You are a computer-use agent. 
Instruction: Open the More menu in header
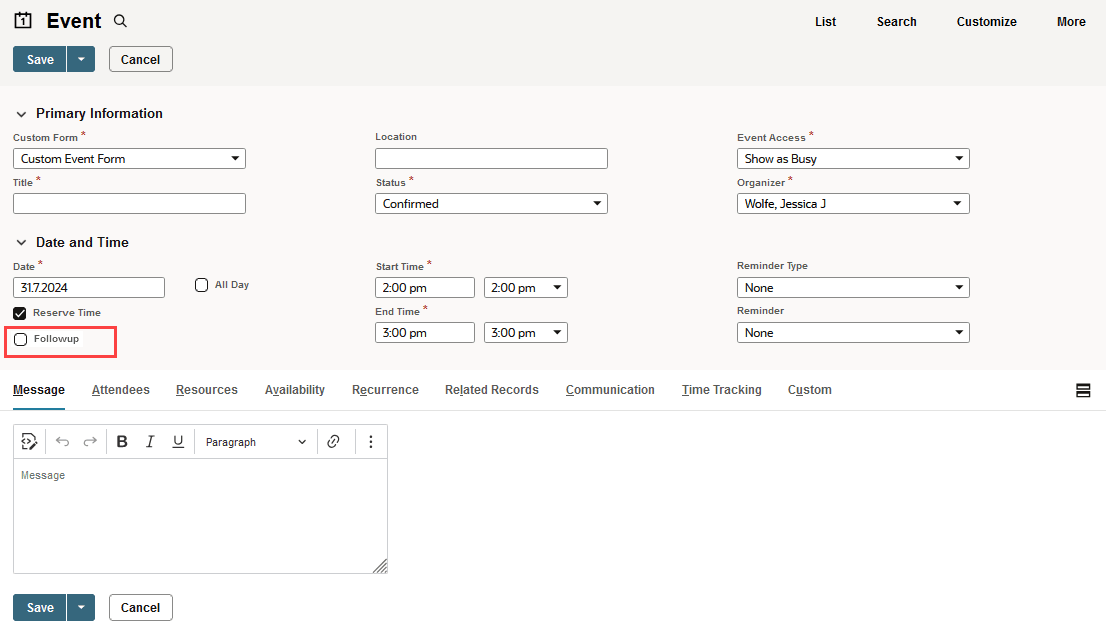(x=1071, y=22)
